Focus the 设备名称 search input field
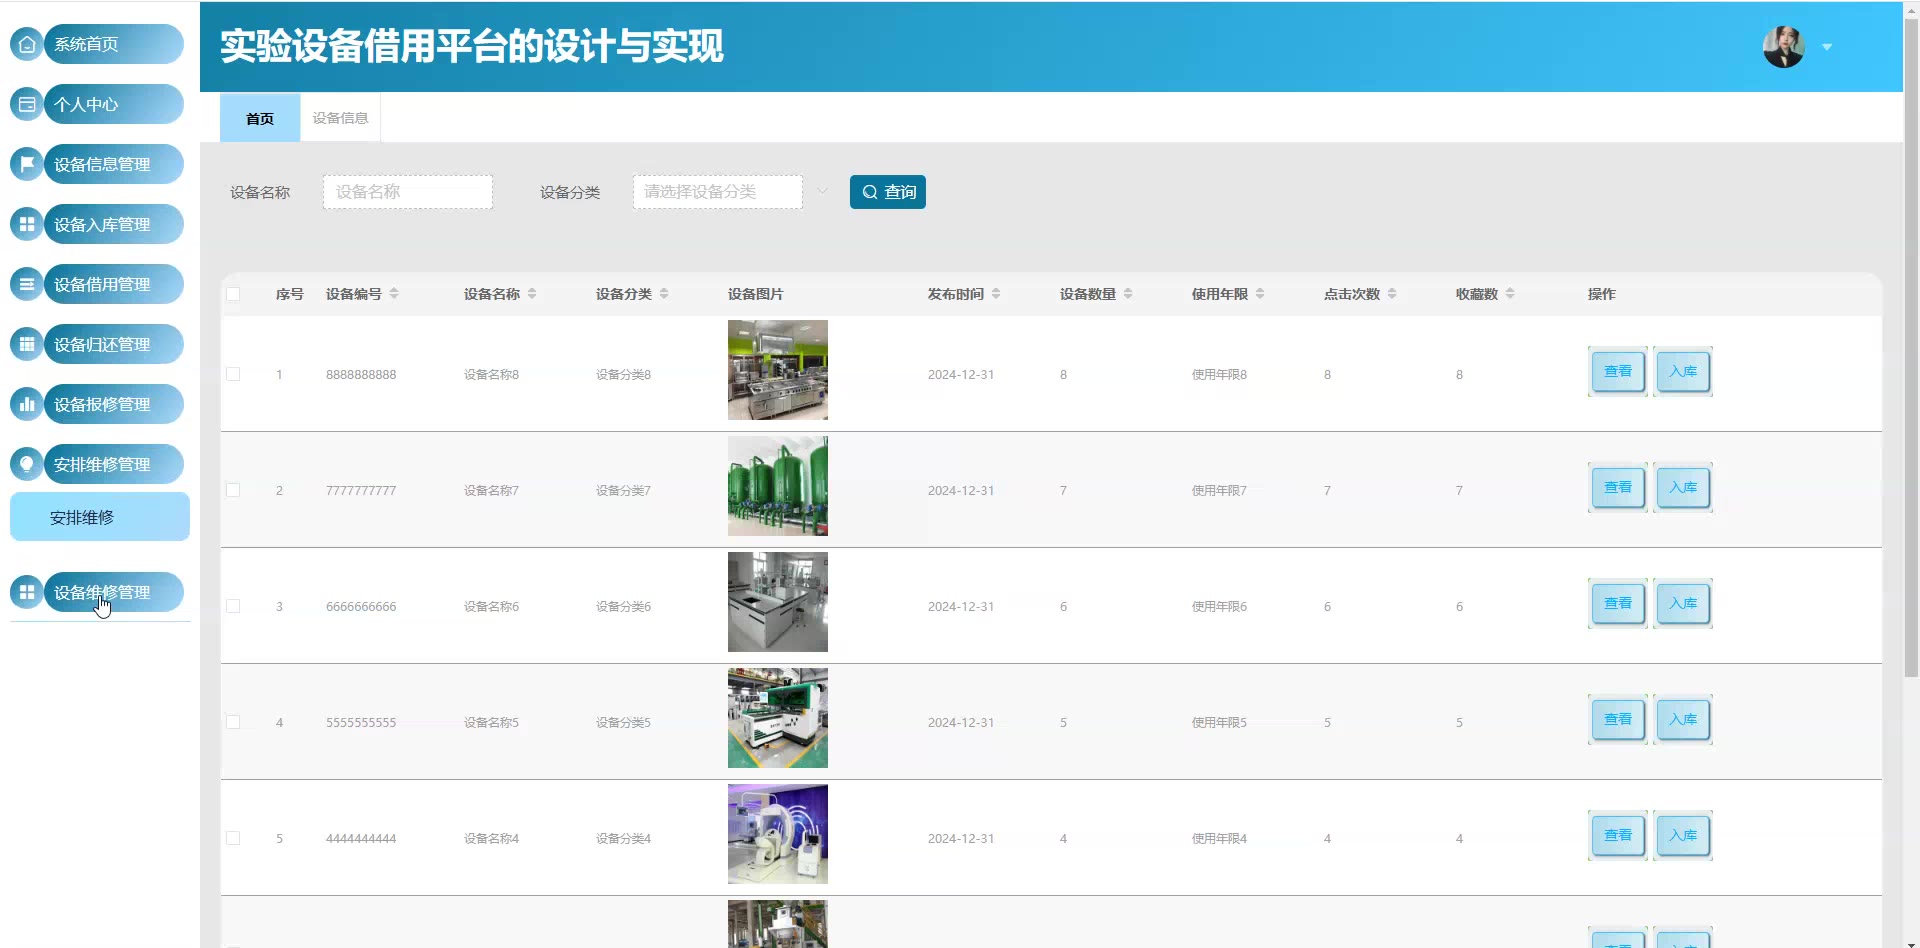Screen dimensions: 1920x948 pyautogui.click(x=408, y=192)
